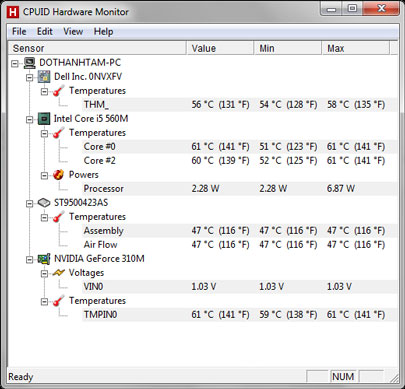Screen dimensions: 405x389
Task: Collapse the Powers node
Action: pos(44,175)
